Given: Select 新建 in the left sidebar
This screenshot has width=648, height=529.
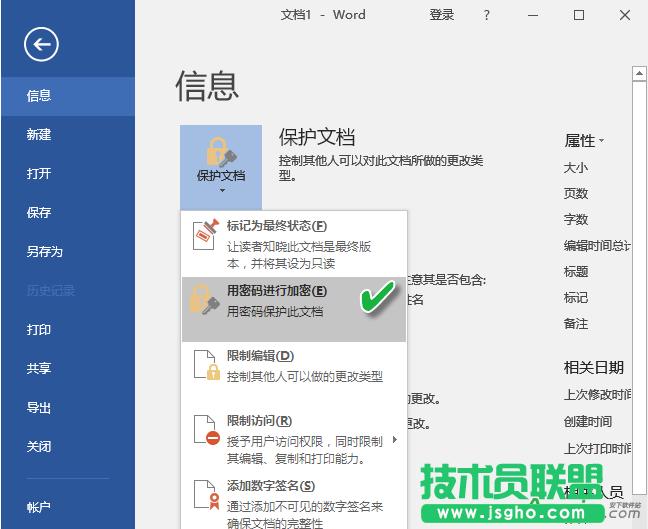Looking at the screenshot, I should pyautogui.click(x=39, y=134).
